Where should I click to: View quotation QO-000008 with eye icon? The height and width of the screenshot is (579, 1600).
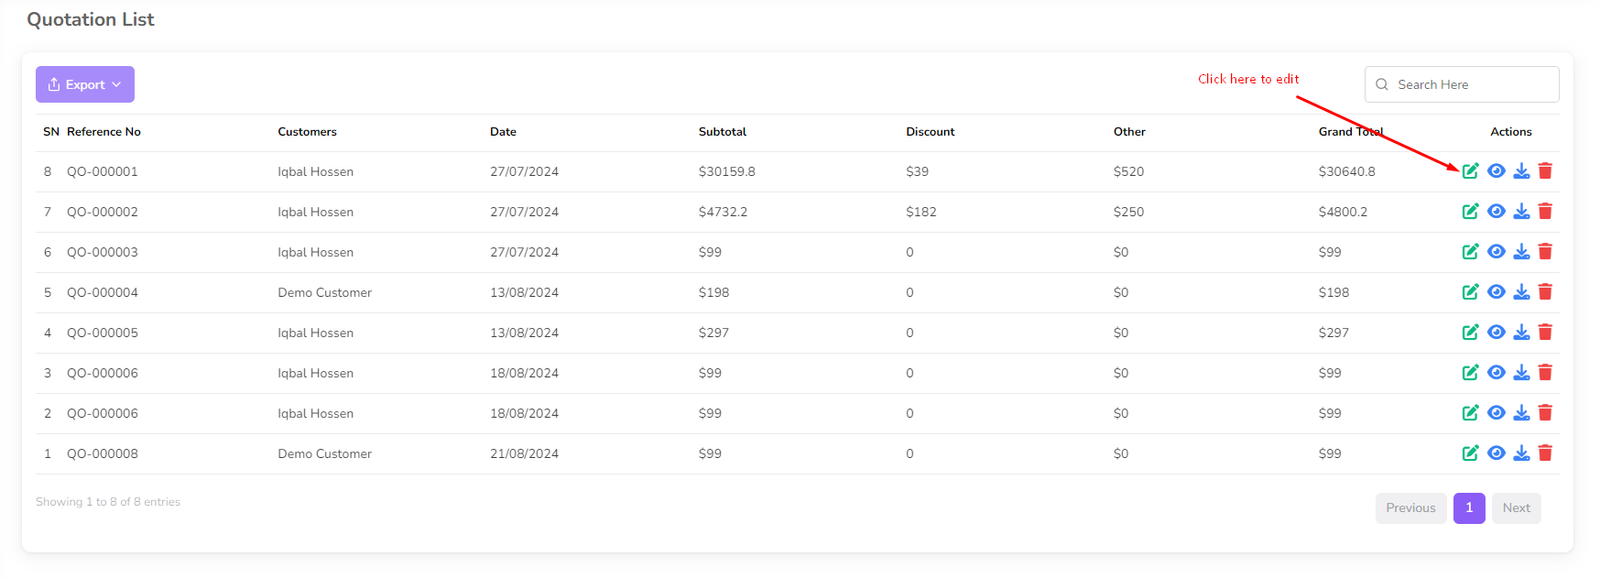tap(1496, 453)
